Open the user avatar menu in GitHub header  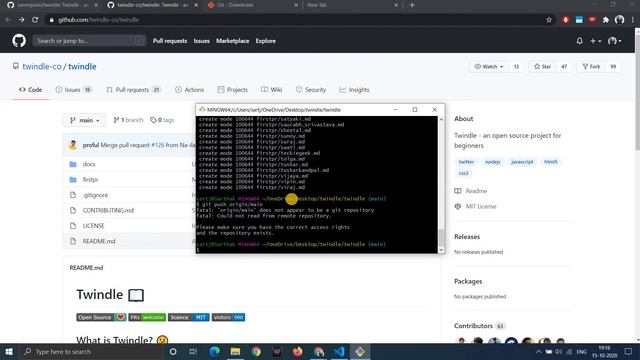point(614,41)
